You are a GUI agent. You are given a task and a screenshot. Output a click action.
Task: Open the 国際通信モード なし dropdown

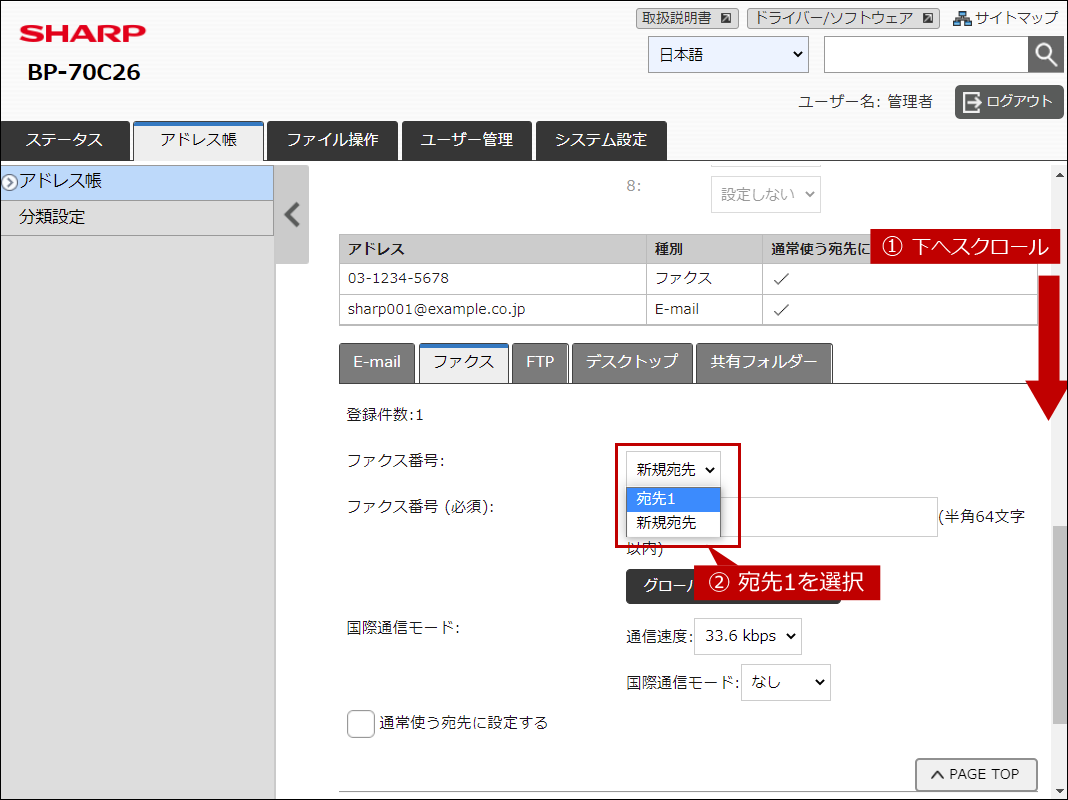(x=785, y=682)
